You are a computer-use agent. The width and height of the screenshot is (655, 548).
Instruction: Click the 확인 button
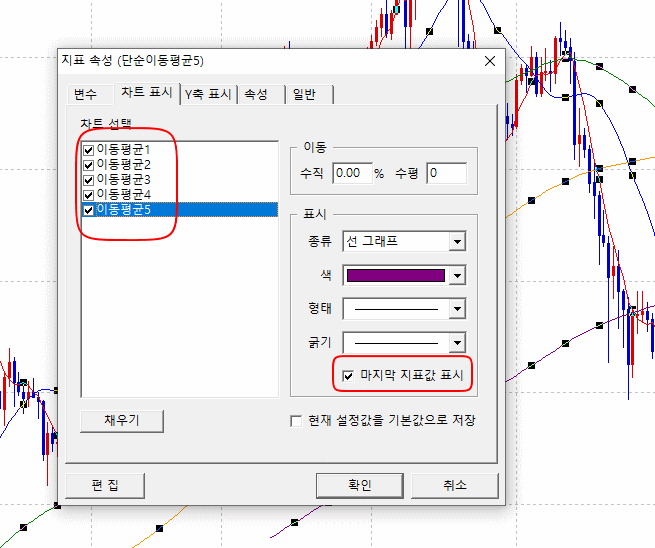click(359, 485)
